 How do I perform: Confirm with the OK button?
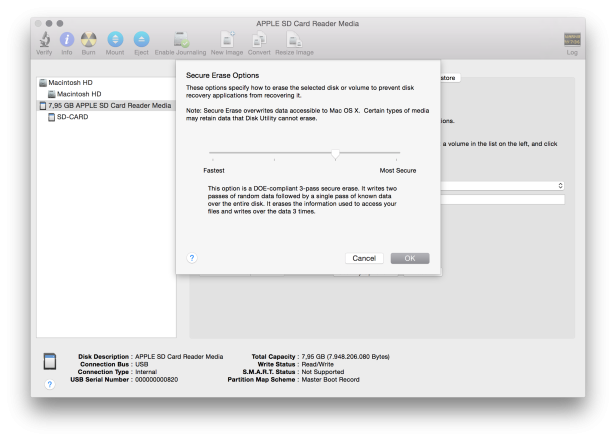pos(410,258)
